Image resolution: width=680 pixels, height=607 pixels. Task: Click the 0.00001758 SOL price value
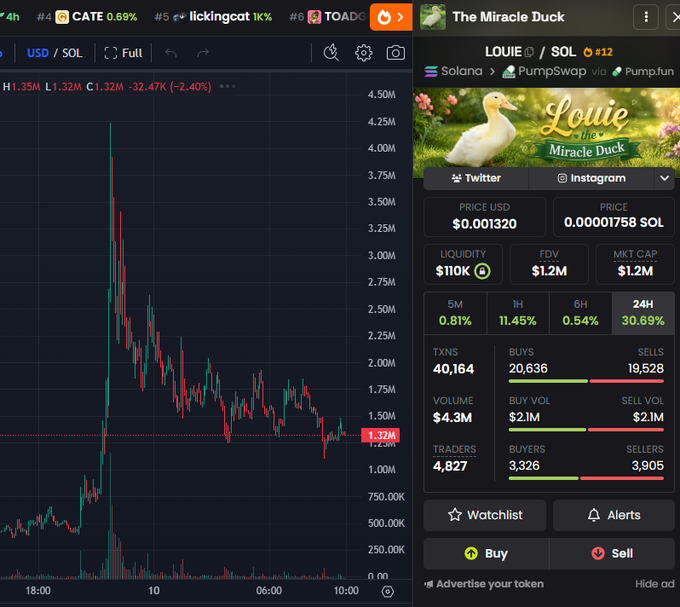click(614, 222)
